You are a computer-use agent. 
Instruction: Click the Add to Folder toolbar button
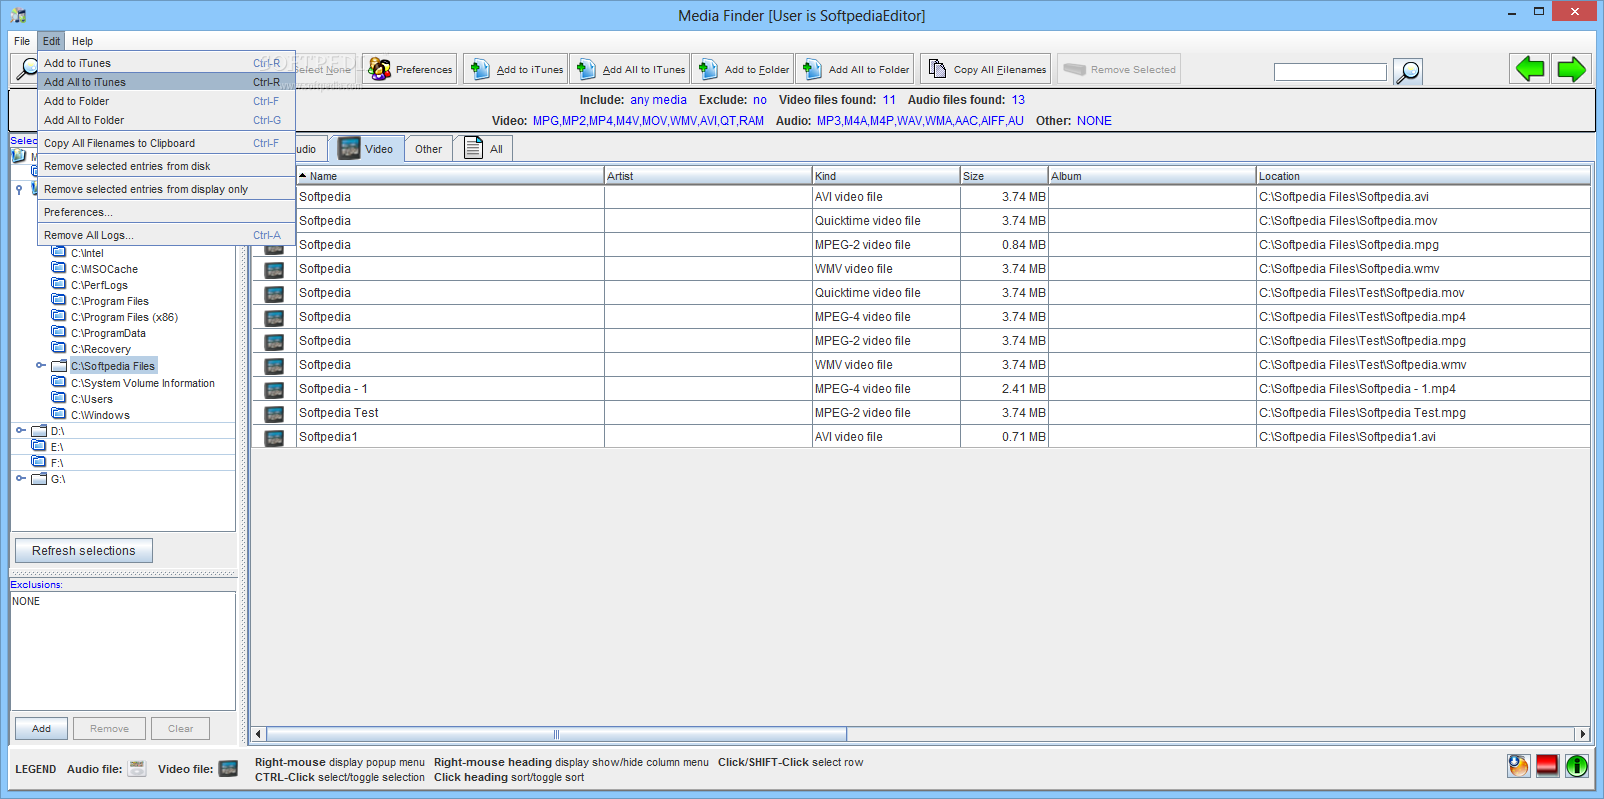[x=743, y=69]
